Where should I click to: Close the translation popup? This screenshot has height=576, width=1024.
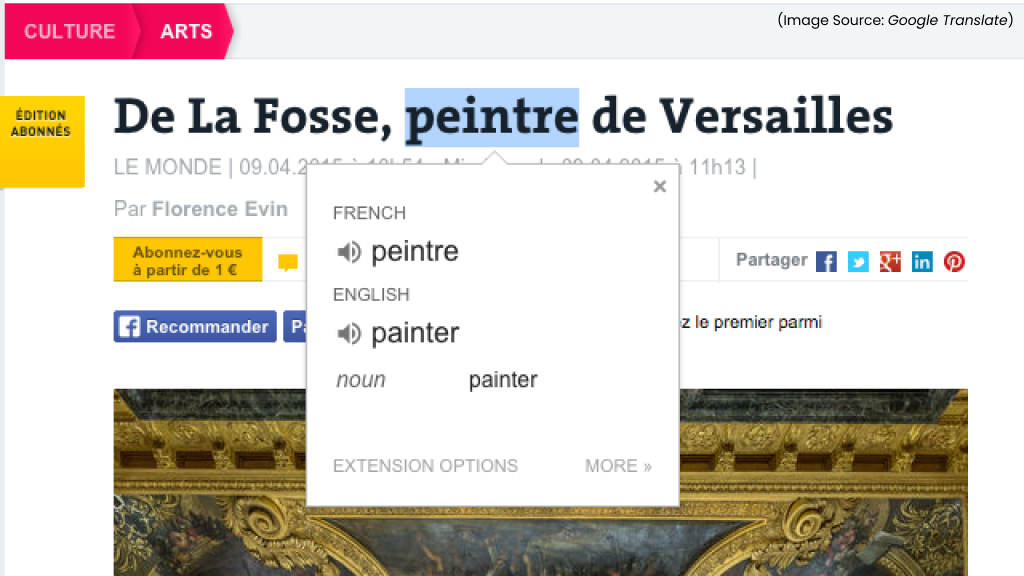pyautogui.click(x=659, y=186)
